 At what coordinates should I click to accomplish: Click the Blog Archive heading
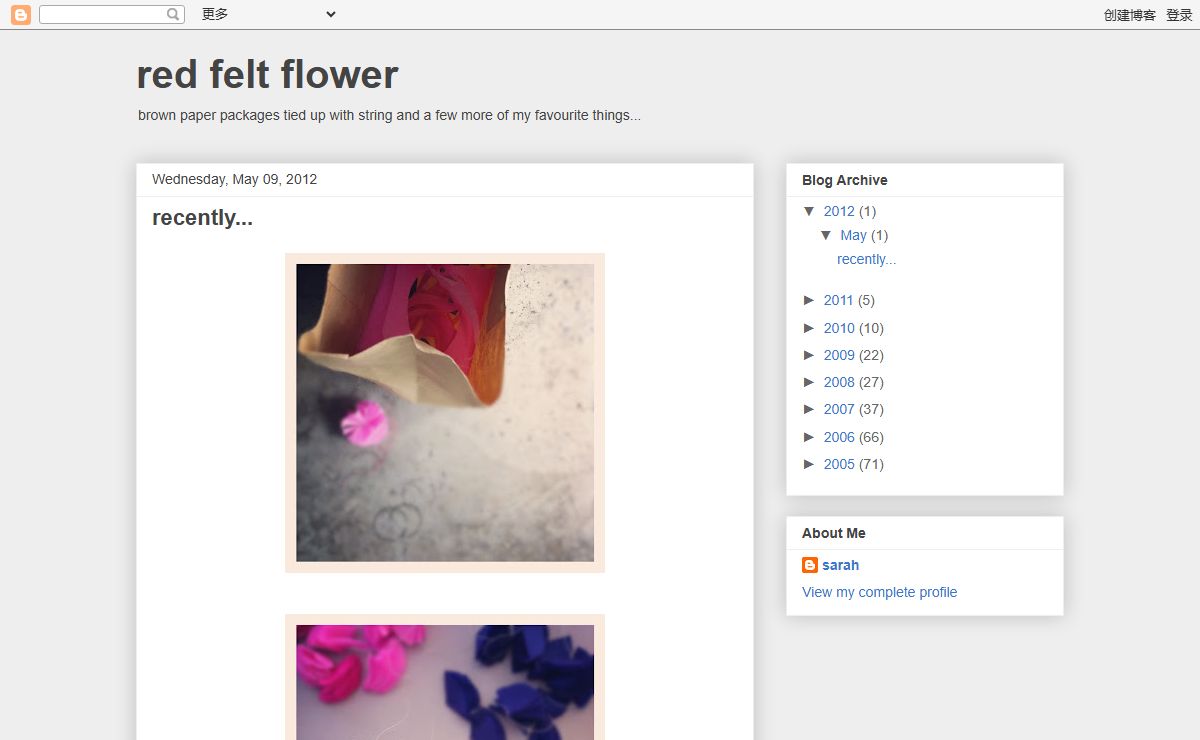[845, 180]
